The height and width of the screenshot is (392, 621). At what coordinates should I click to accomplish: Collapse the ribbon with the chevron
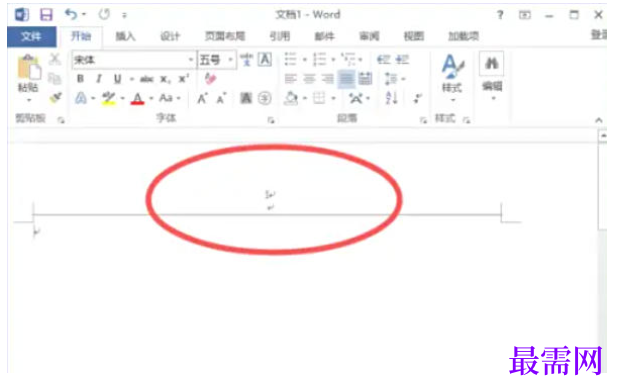(598, 120)
